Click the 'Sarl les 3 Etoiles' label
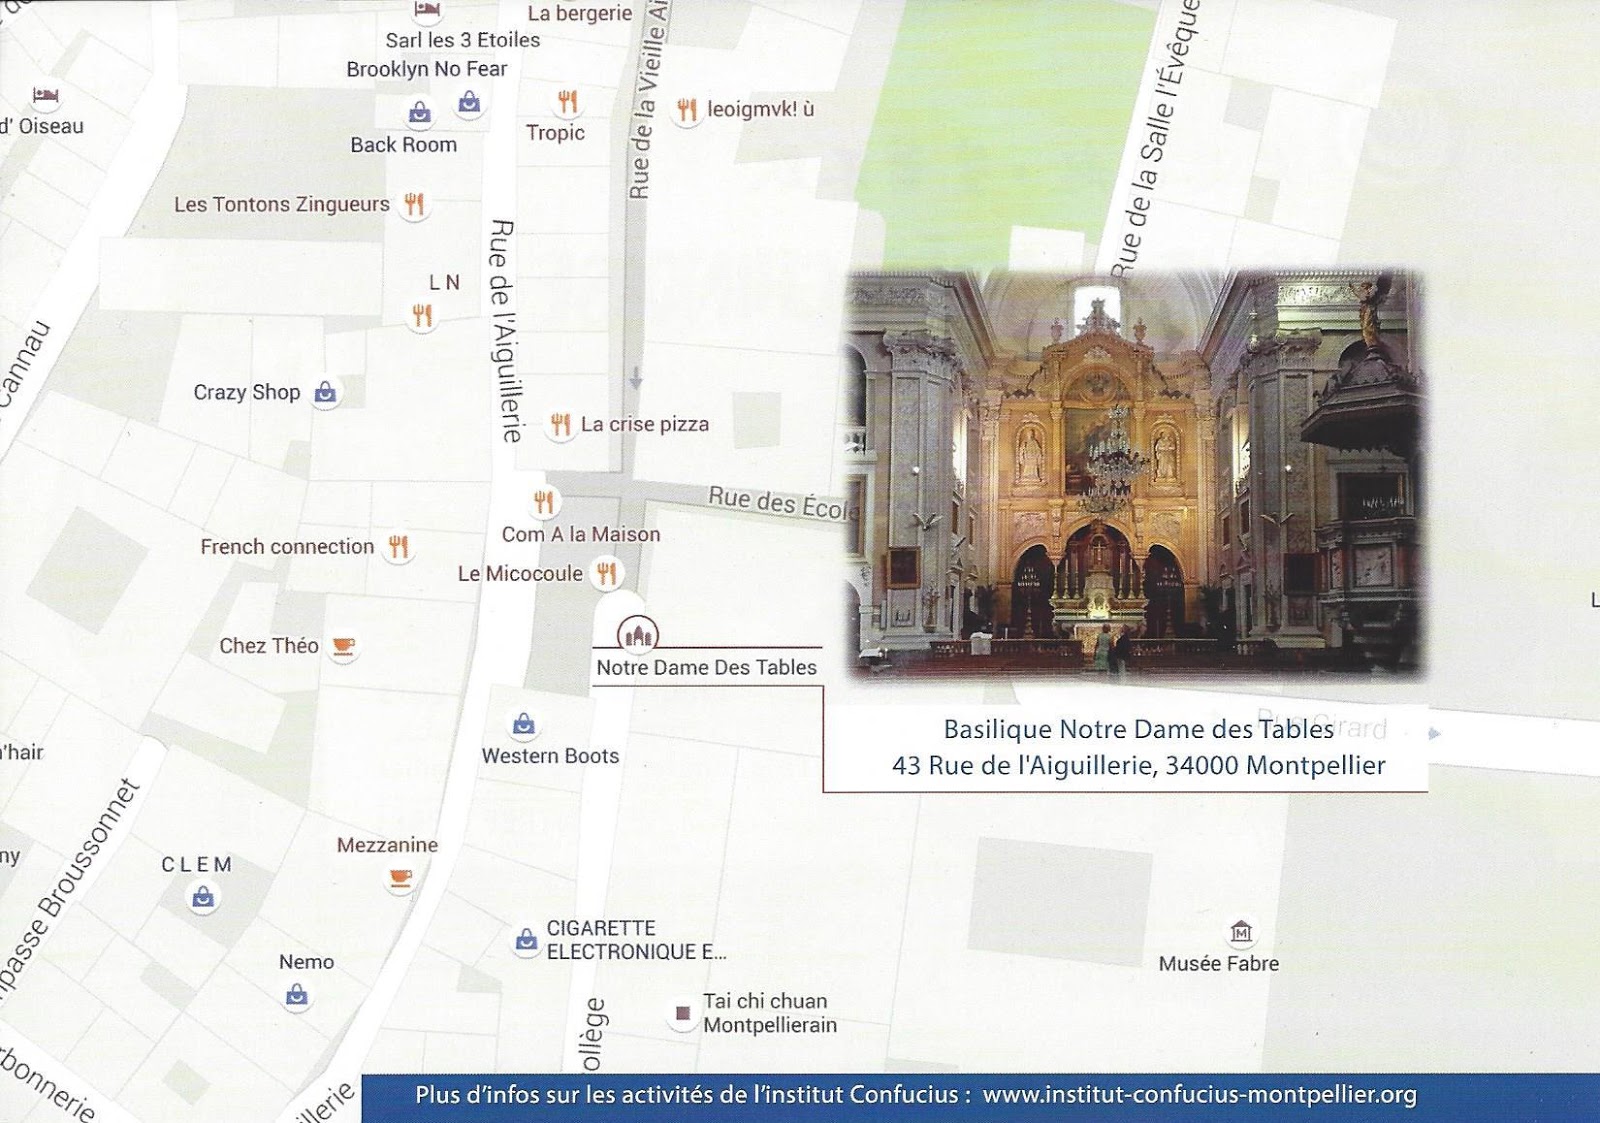This screenshot has height=1123, width=1600. (463, 40)
